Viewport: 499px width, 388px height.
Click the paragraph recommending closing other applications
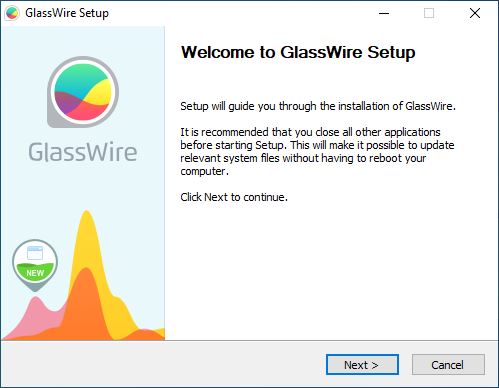(317, 152)
